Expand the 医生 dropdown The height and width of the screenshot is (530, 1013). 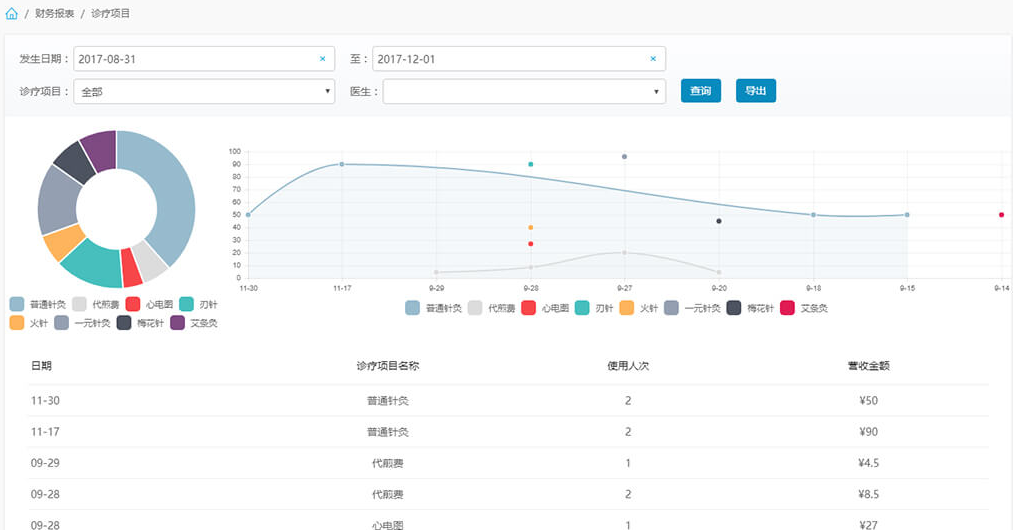coord(524,92)
